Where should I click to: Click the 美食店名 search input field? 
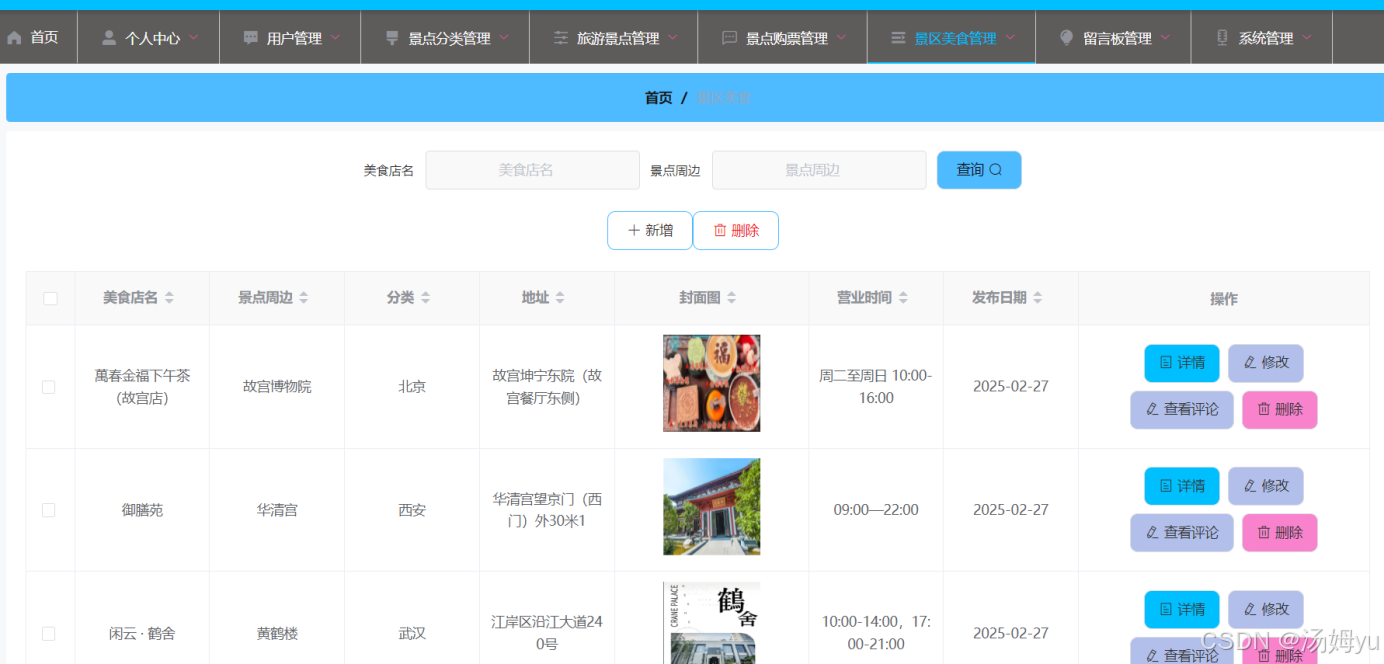pos(532,170)
